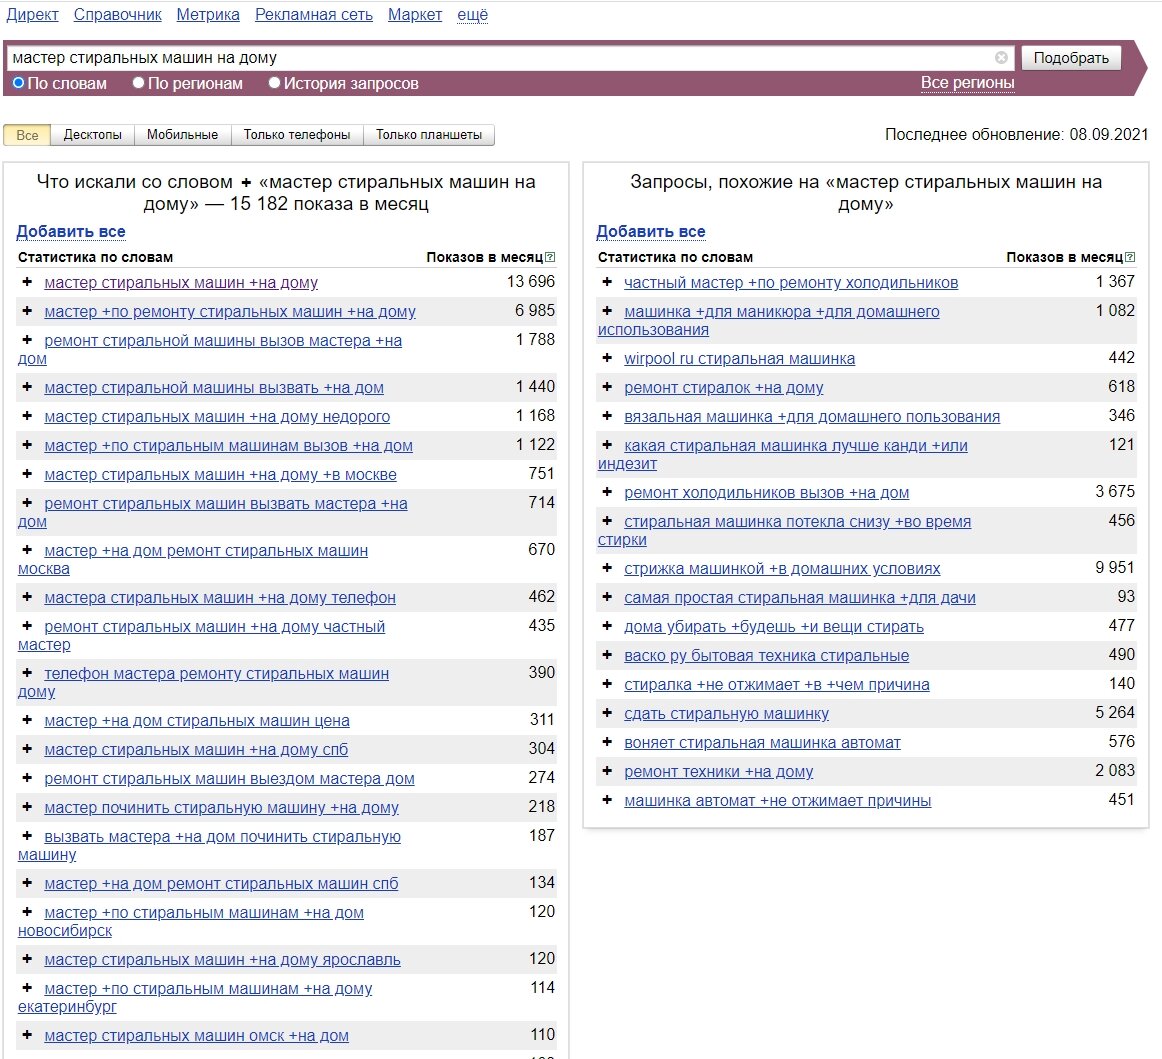The height and width of the screenshot is (1059, 1162).
Task: Click the 'Подобрать' button
Action: (x=1071, y=58)
